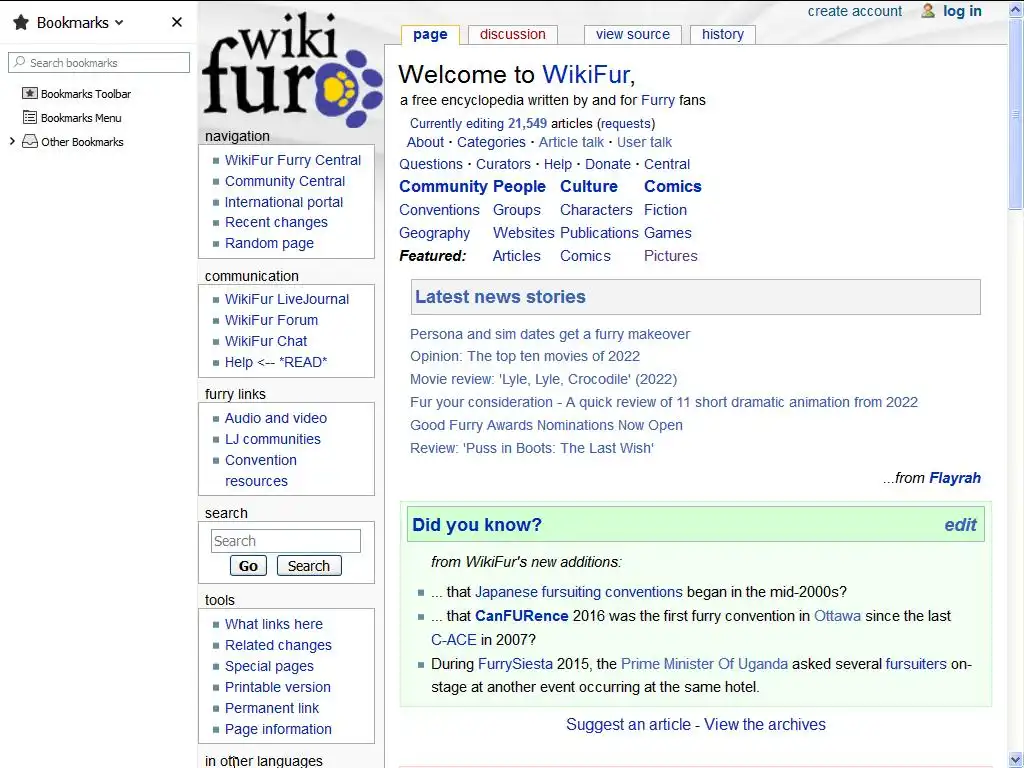Screen dimensions: 1024x768
Task: Click the Bookmarks Menu folder icon
Action: [x=29, y=118]
